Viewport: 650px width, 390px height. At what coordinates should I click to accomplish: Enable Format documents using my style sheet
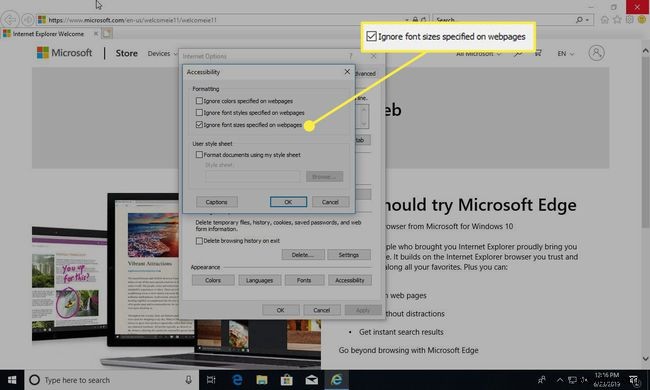click(x=199, y=155)
